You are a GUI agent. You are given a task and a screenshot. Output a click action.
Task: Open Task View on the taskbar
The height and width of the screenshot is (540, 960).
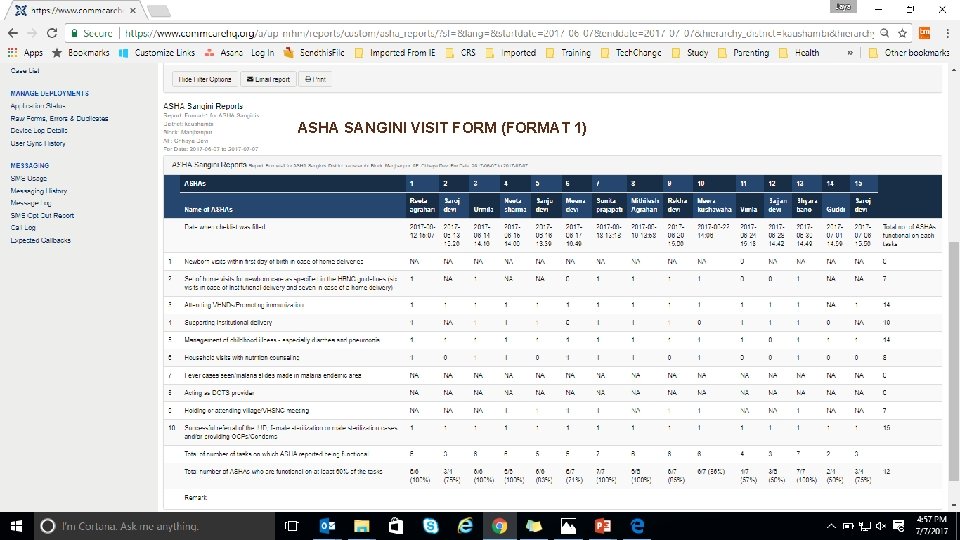point(291,526)
